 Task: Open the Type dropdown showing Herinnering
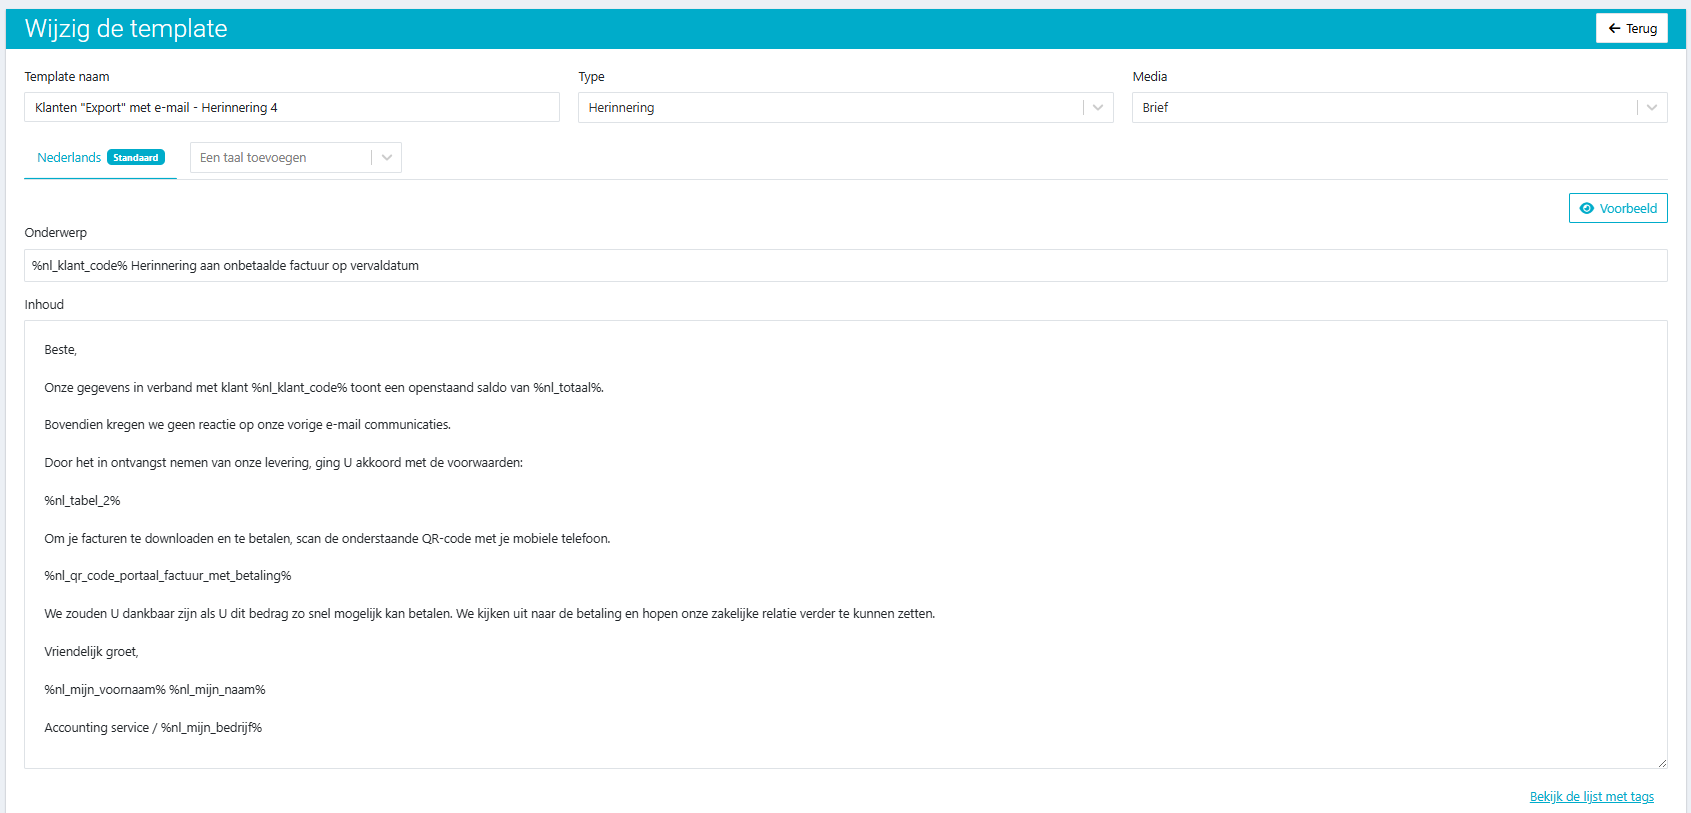point(845,107)
